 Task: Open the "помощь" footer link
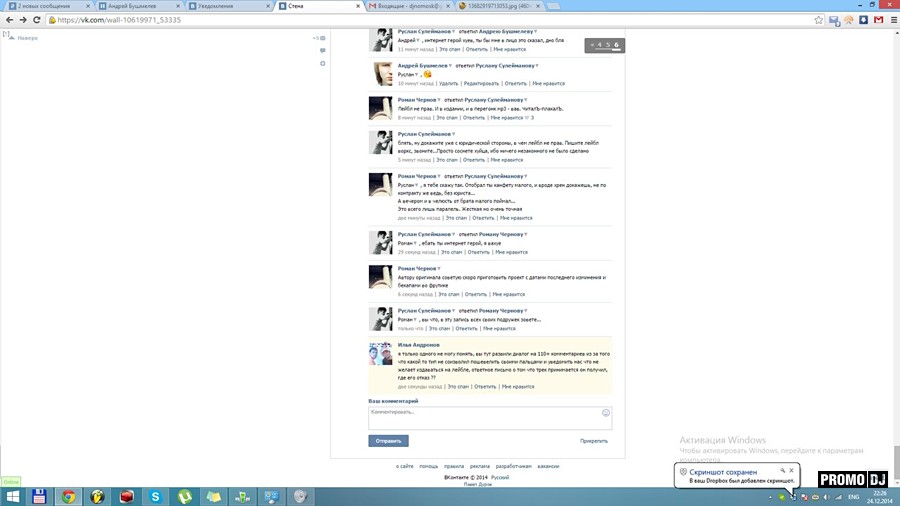coord(428,466)
